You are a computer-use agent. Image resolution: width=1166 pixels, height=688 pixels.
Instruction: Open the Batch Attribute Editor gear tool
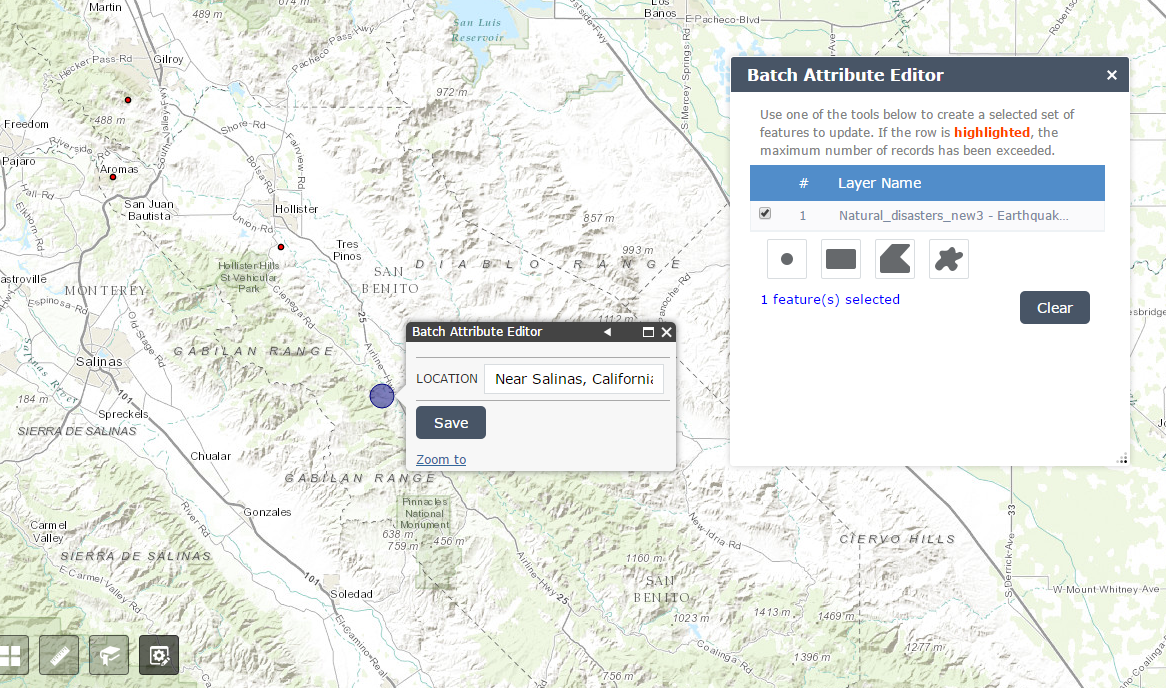(x=158, y=655)
